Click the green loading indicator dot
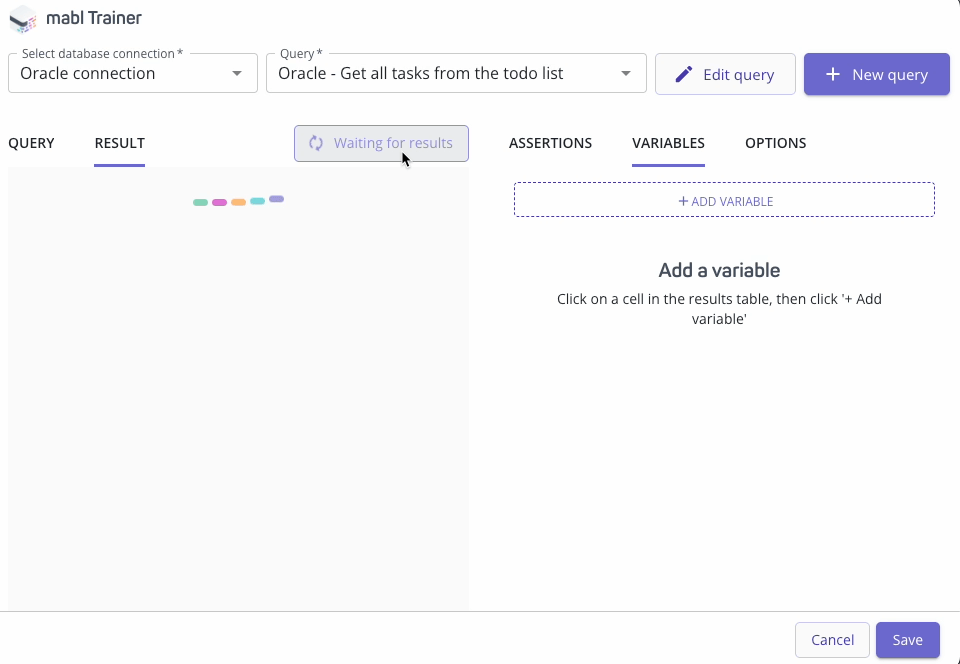 [200, 202]
